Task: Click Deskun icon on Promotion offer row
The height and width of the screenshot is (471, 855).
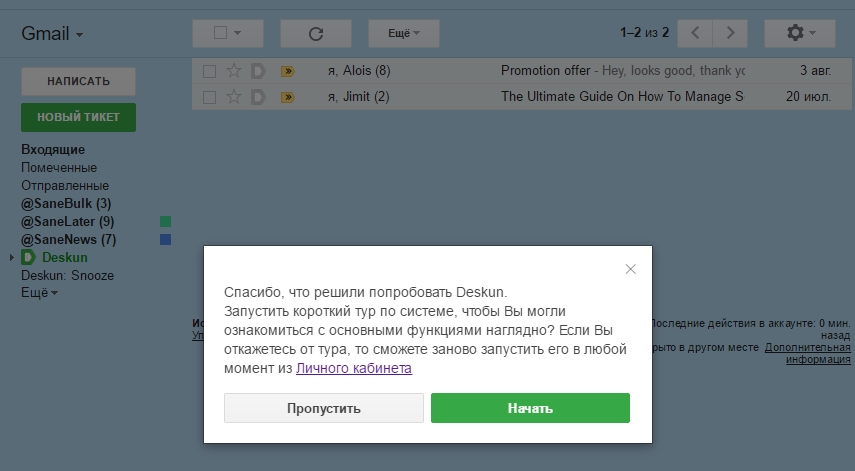Action: (x=258, y=71)
